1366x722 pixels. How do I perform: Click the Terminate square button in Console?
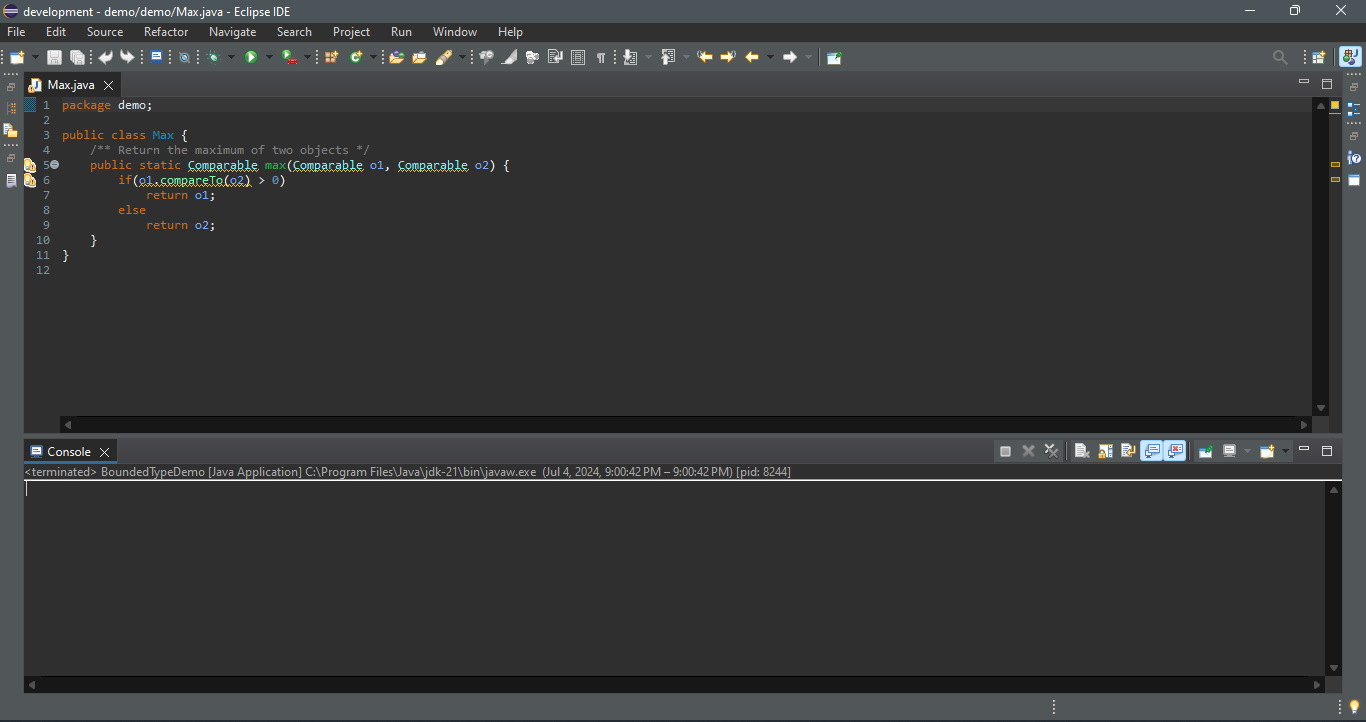coord(1005,451)
